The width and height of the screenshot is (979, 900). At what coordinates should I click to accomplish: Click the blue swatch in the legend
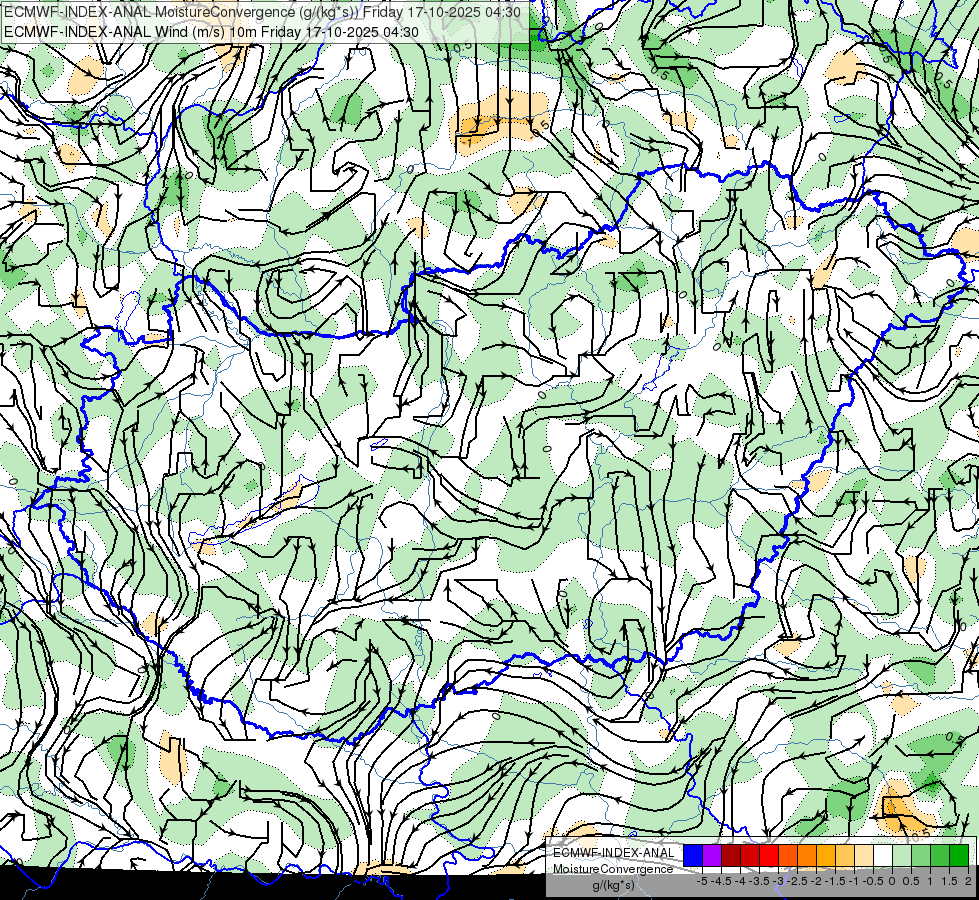point(693,856)
